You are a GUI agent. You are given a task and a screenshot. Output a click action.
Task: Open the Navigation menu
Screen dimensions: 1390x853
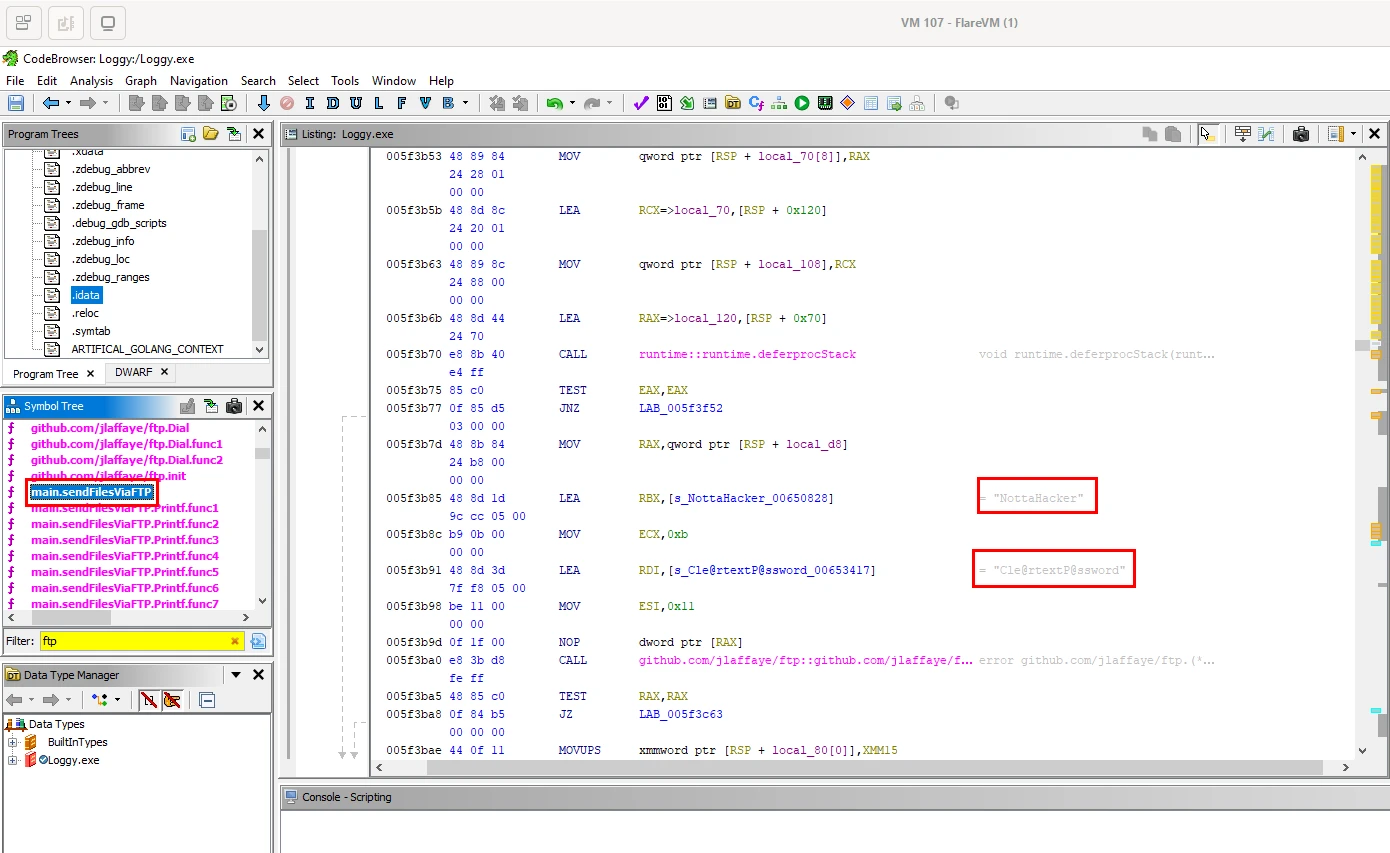pyautogui.click(x=199, y=81)
